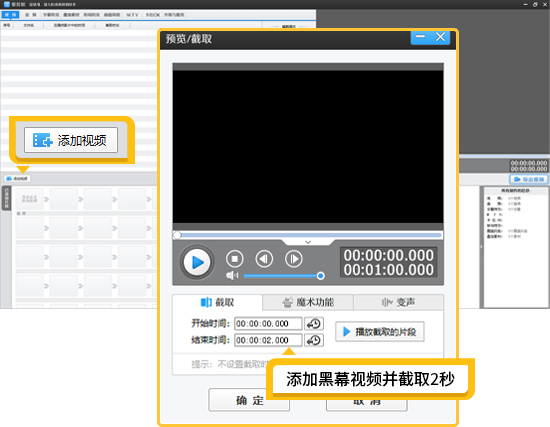Pick current time for 结束时间 with clock icon

coord(314,340)
